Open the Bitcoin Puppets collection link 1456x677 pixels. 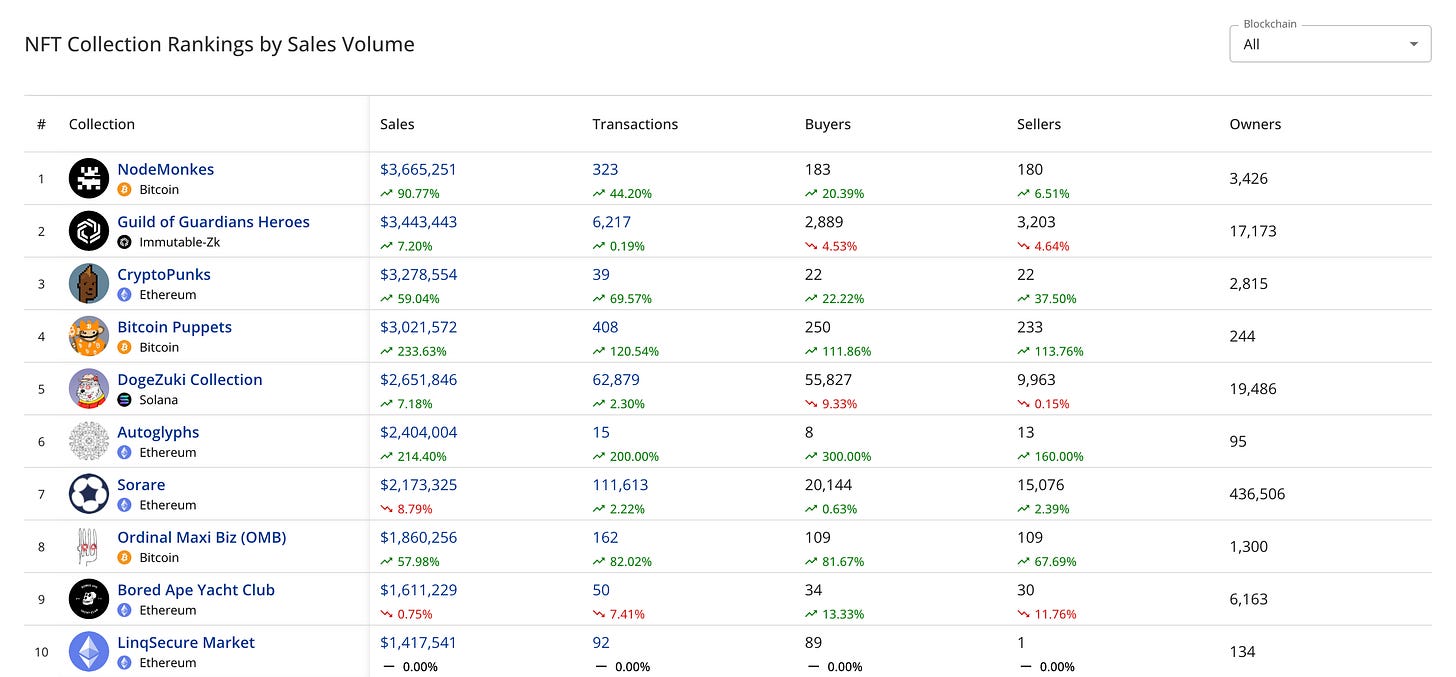click(x=175, y=327)
